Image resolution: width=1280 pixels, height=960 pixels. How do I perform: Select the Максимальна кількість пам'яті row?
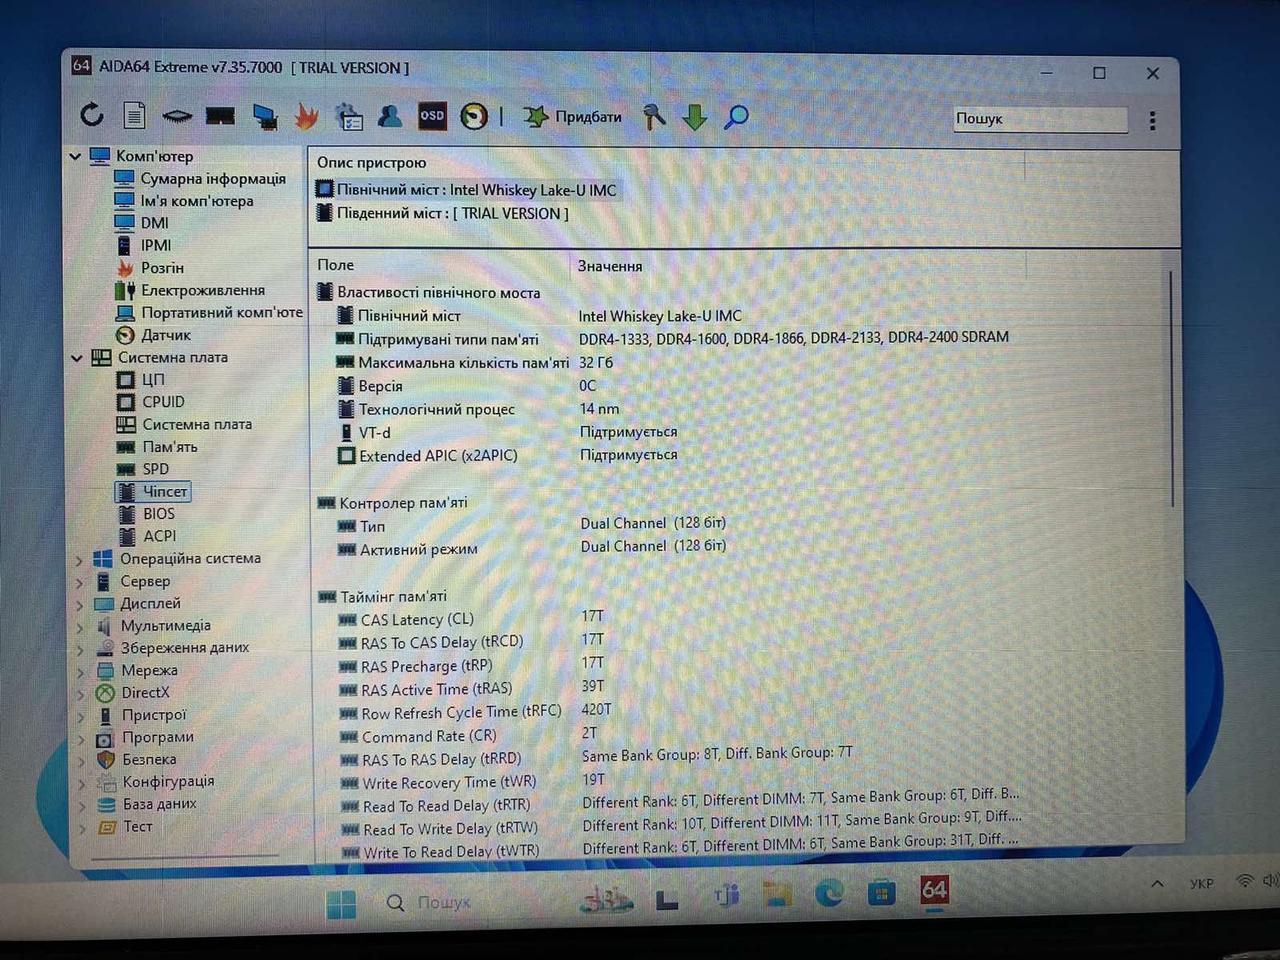(475, 362)
